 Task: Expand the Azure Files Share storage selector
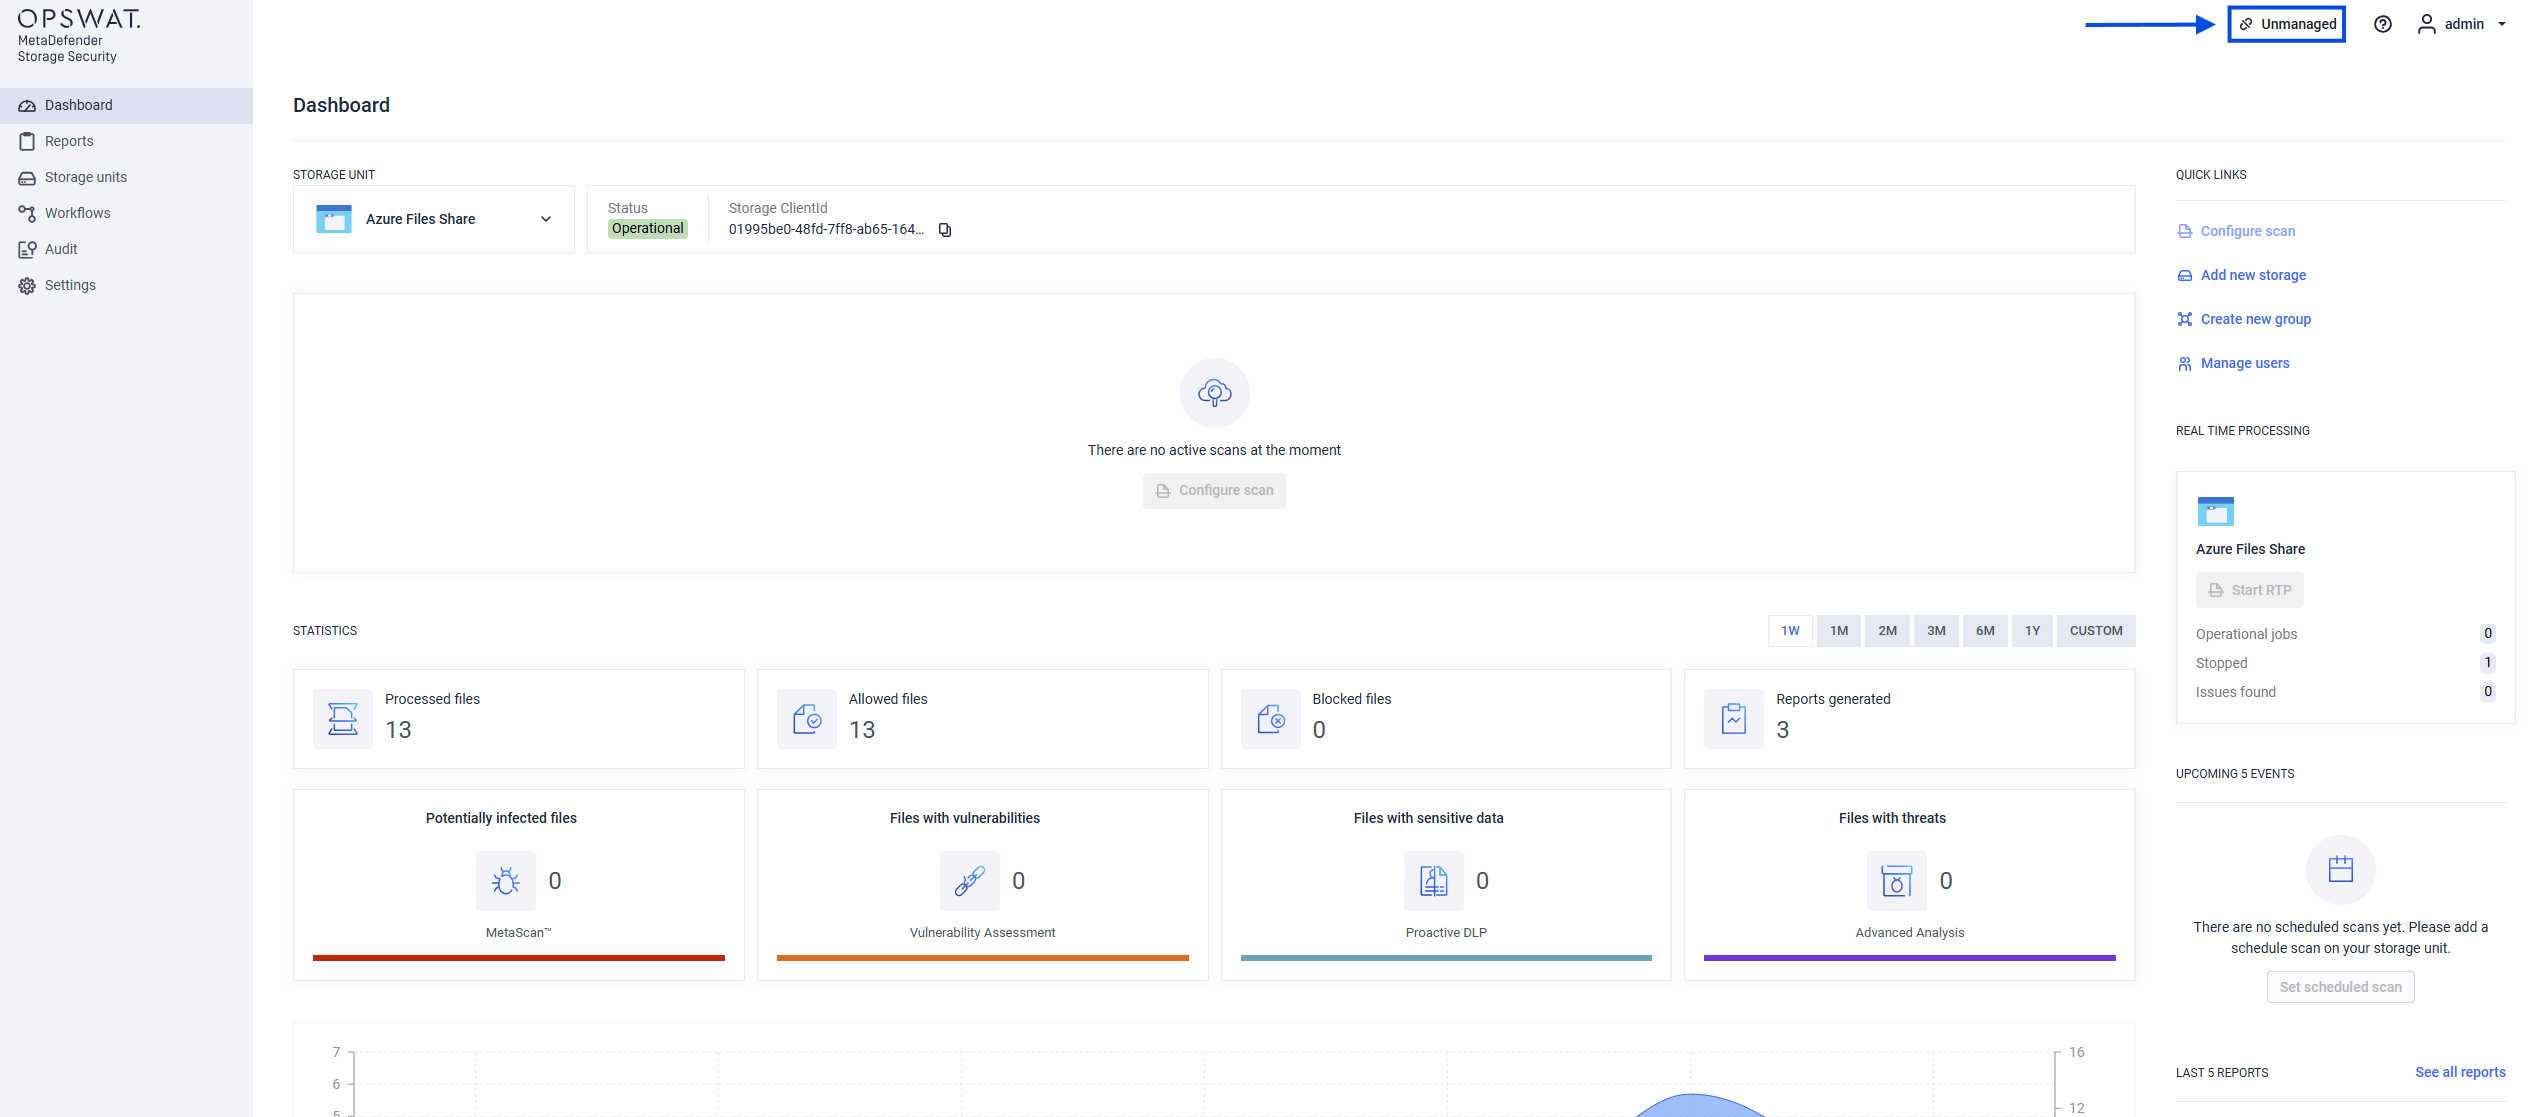click(x=433, y=219)
